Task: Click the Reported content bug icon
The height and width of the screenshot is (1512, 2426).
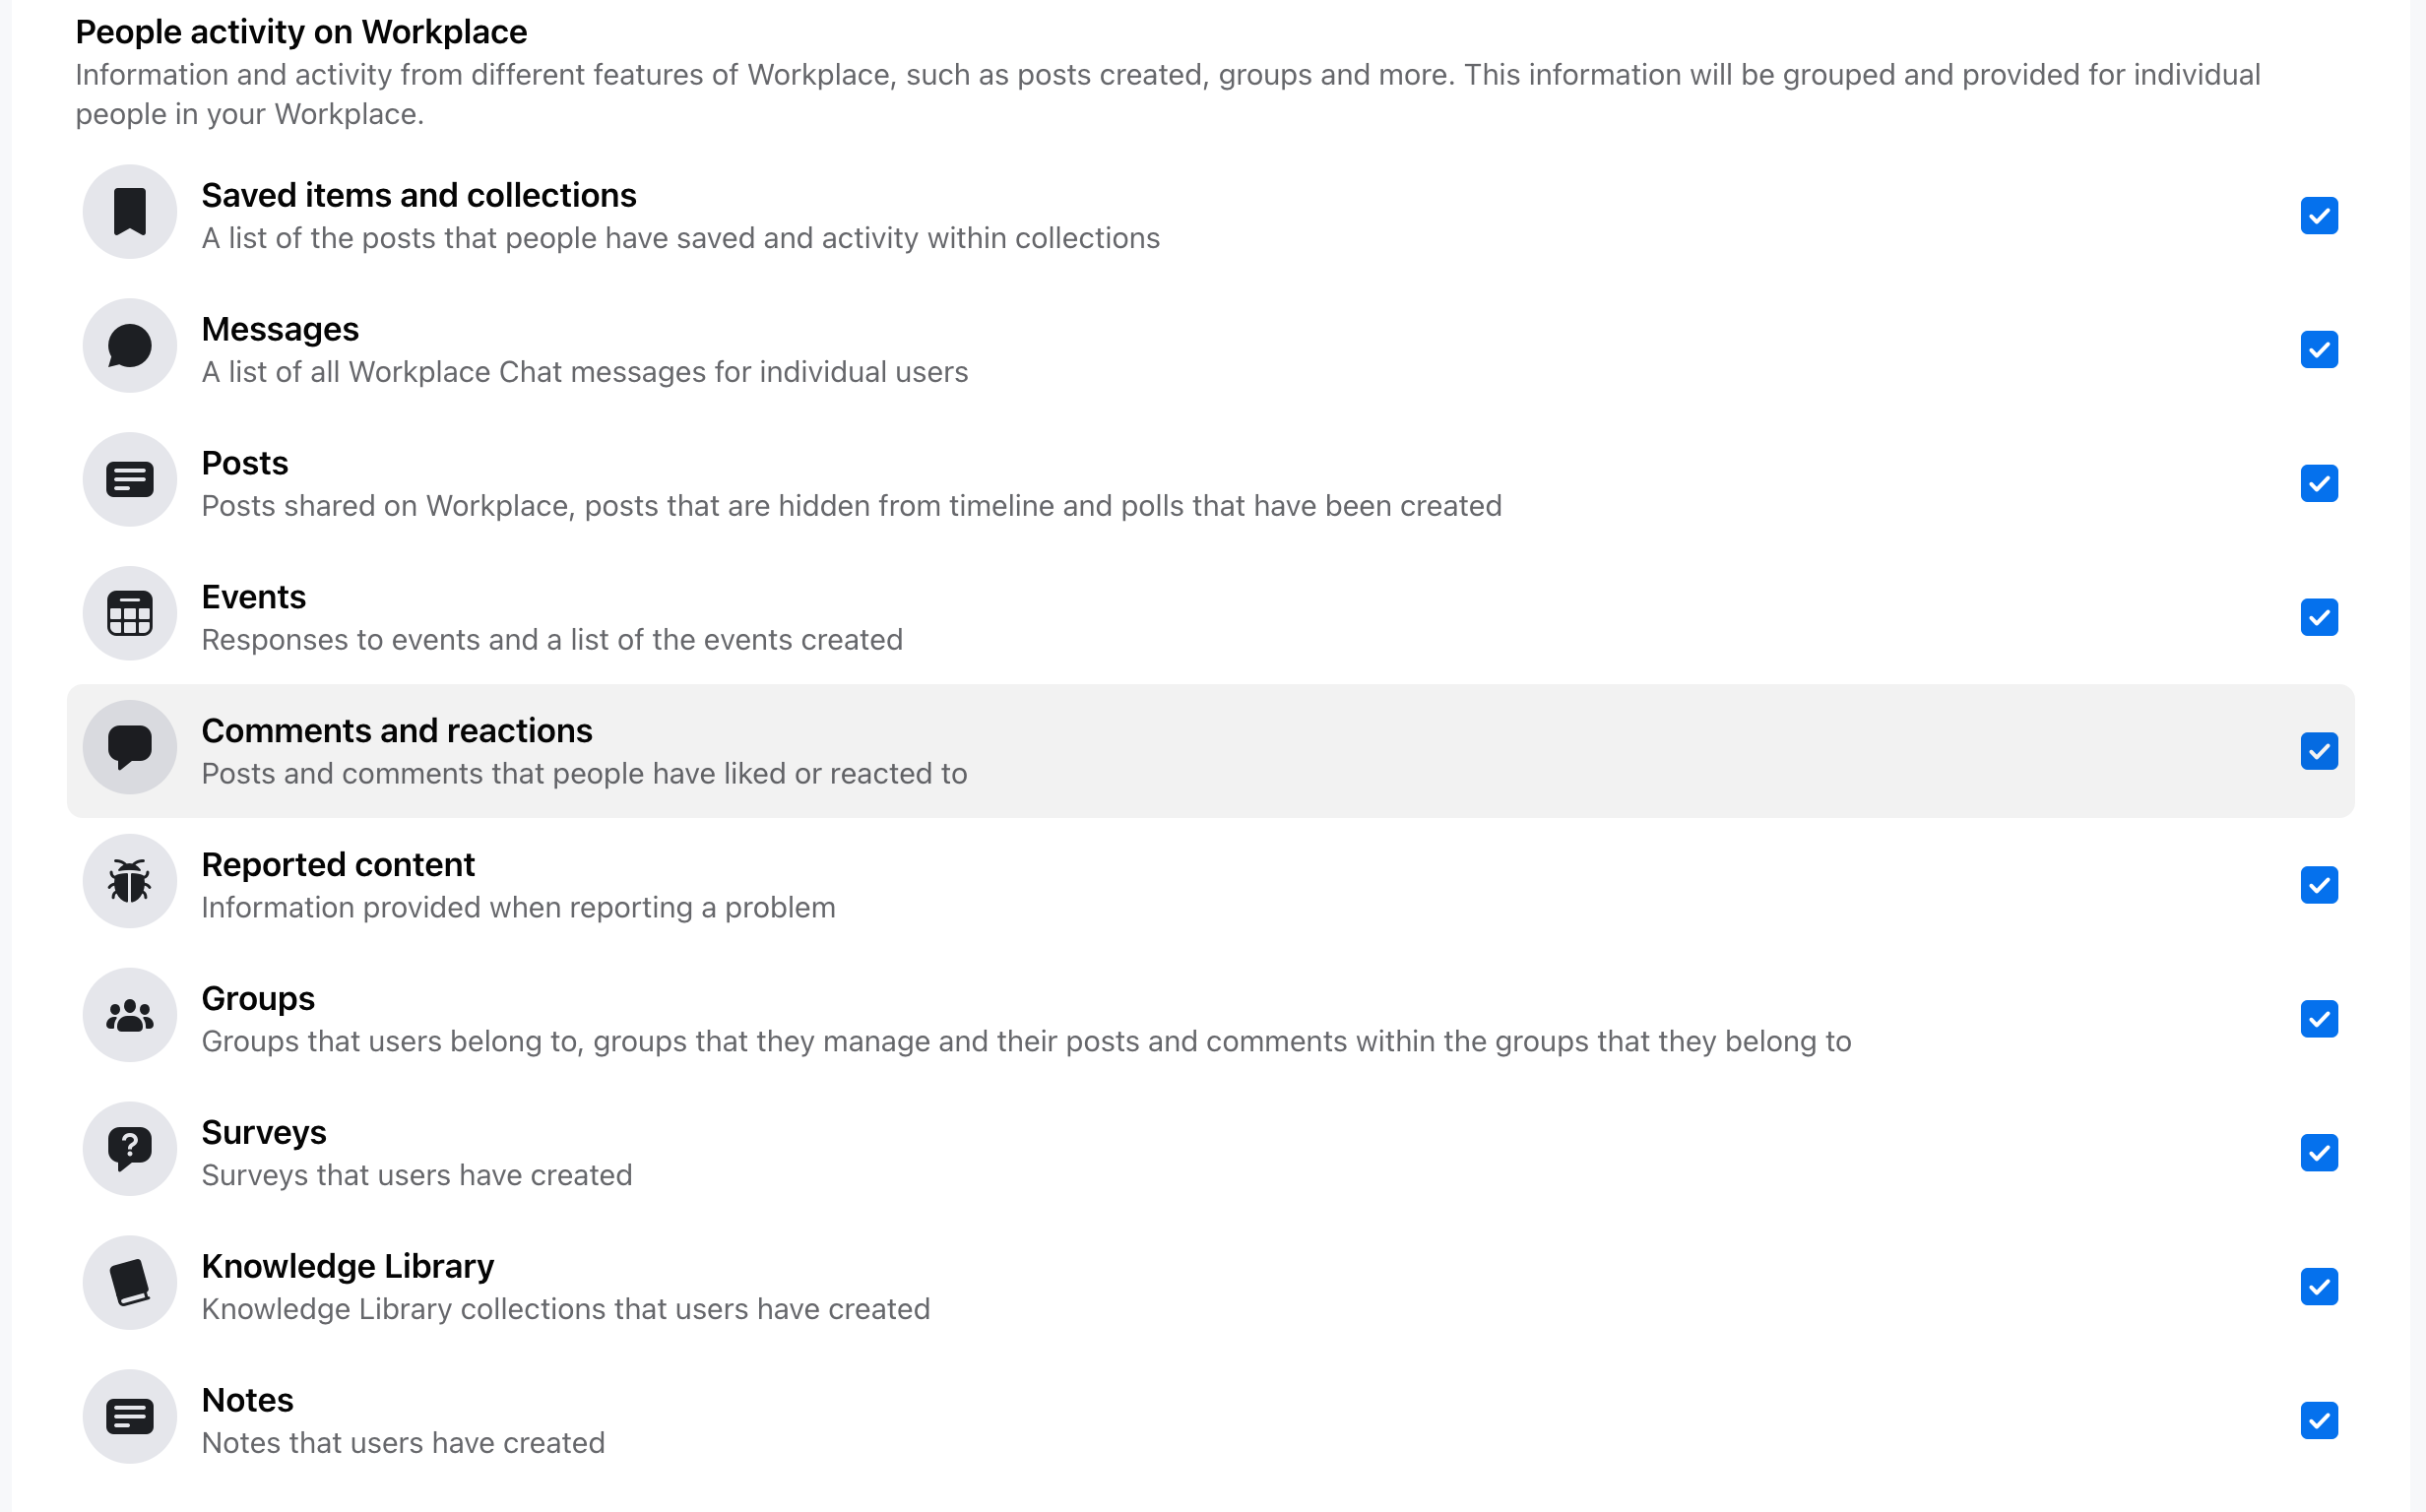Action: 130,882
